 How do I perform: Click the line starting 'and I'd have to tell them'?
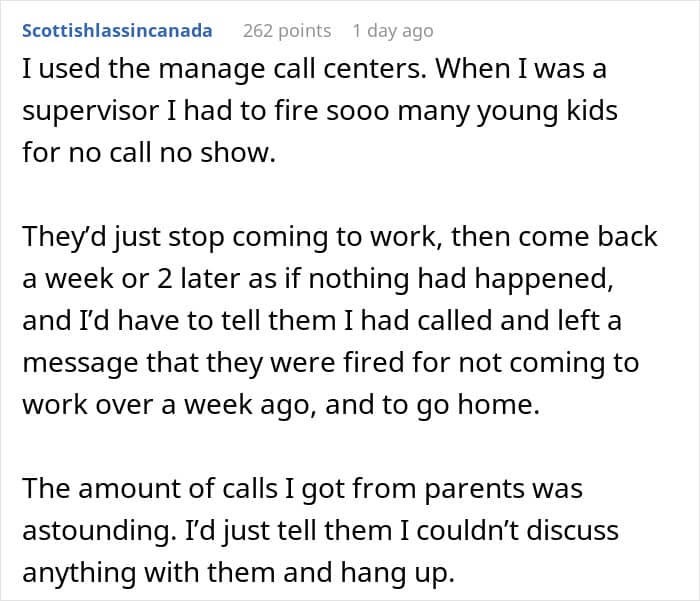[x=322, y=321]
